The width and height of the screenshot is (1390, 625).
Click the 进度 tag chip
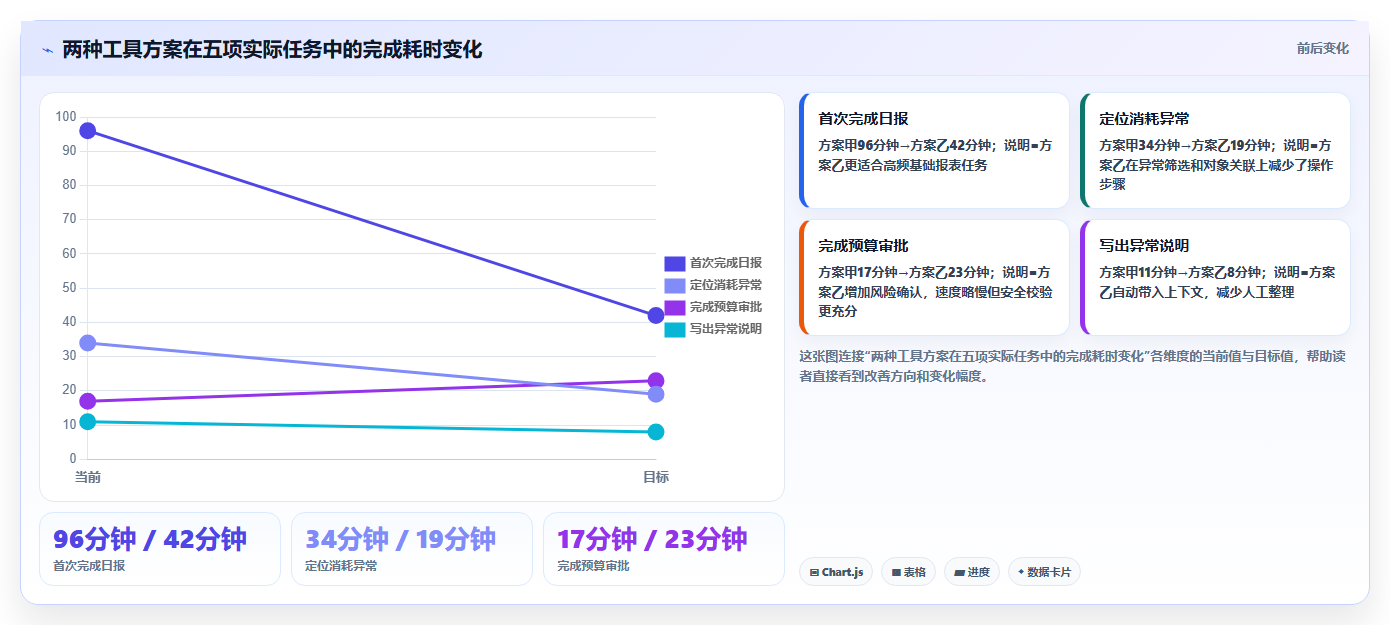pyautogui.click(x=972, y=572)
